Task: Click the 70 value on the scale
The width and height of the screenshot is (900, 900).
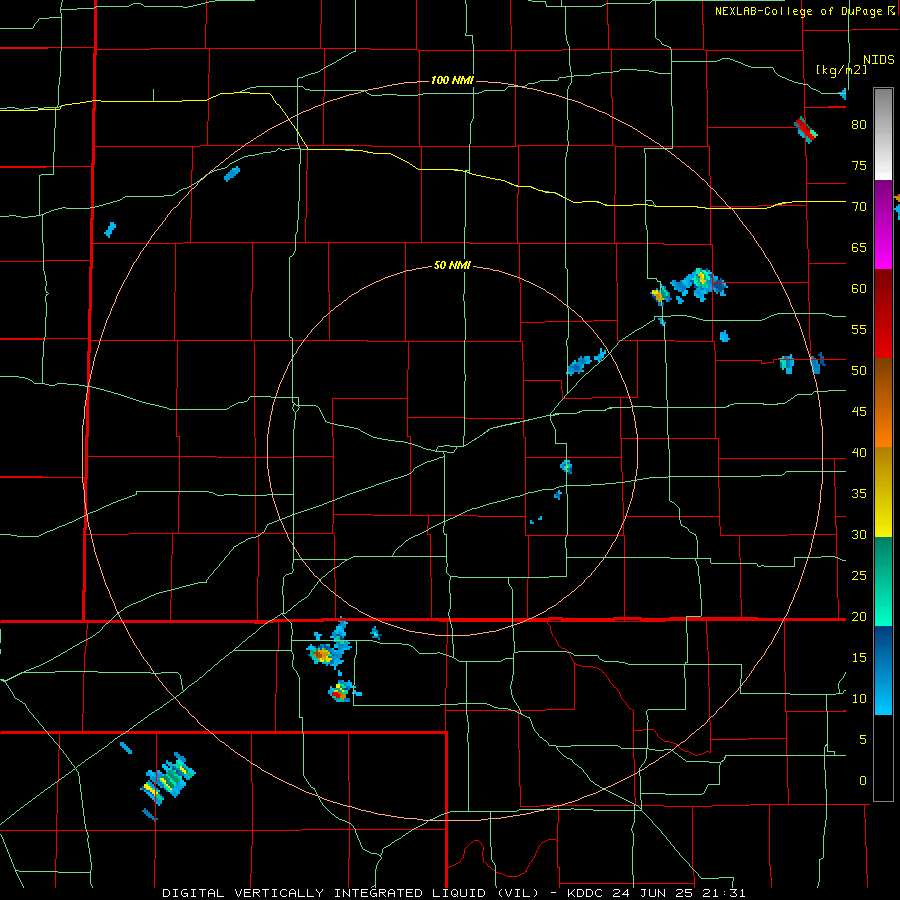Action: 859,207
